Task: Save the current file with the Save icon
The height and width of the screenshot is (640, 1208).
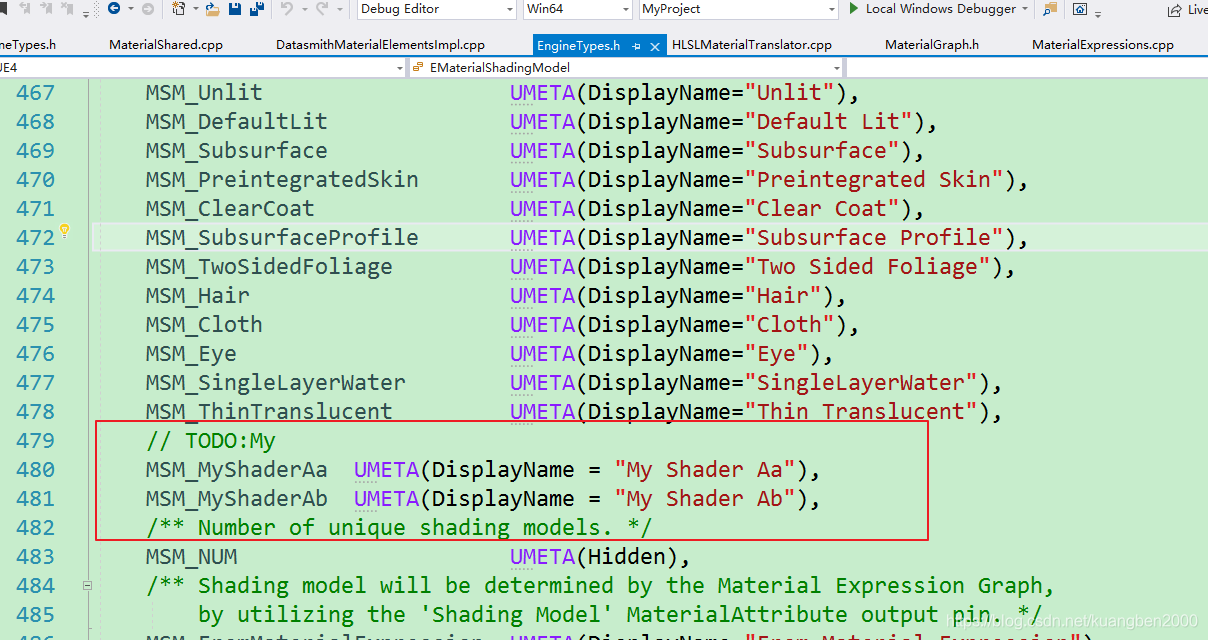Action: (x=234, y=10)
